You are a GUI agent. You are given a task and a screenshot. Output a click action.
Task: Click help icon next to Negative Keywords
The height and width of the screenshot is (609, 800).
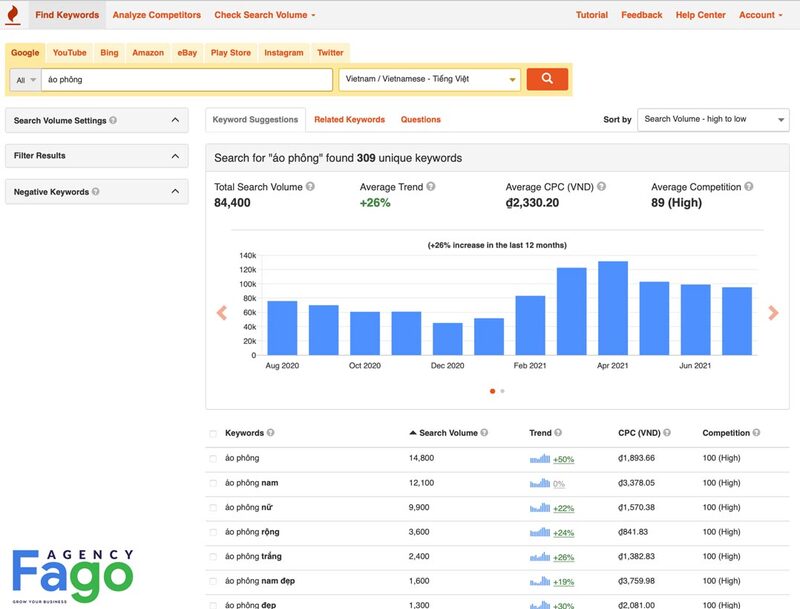[x=96, y=192]
